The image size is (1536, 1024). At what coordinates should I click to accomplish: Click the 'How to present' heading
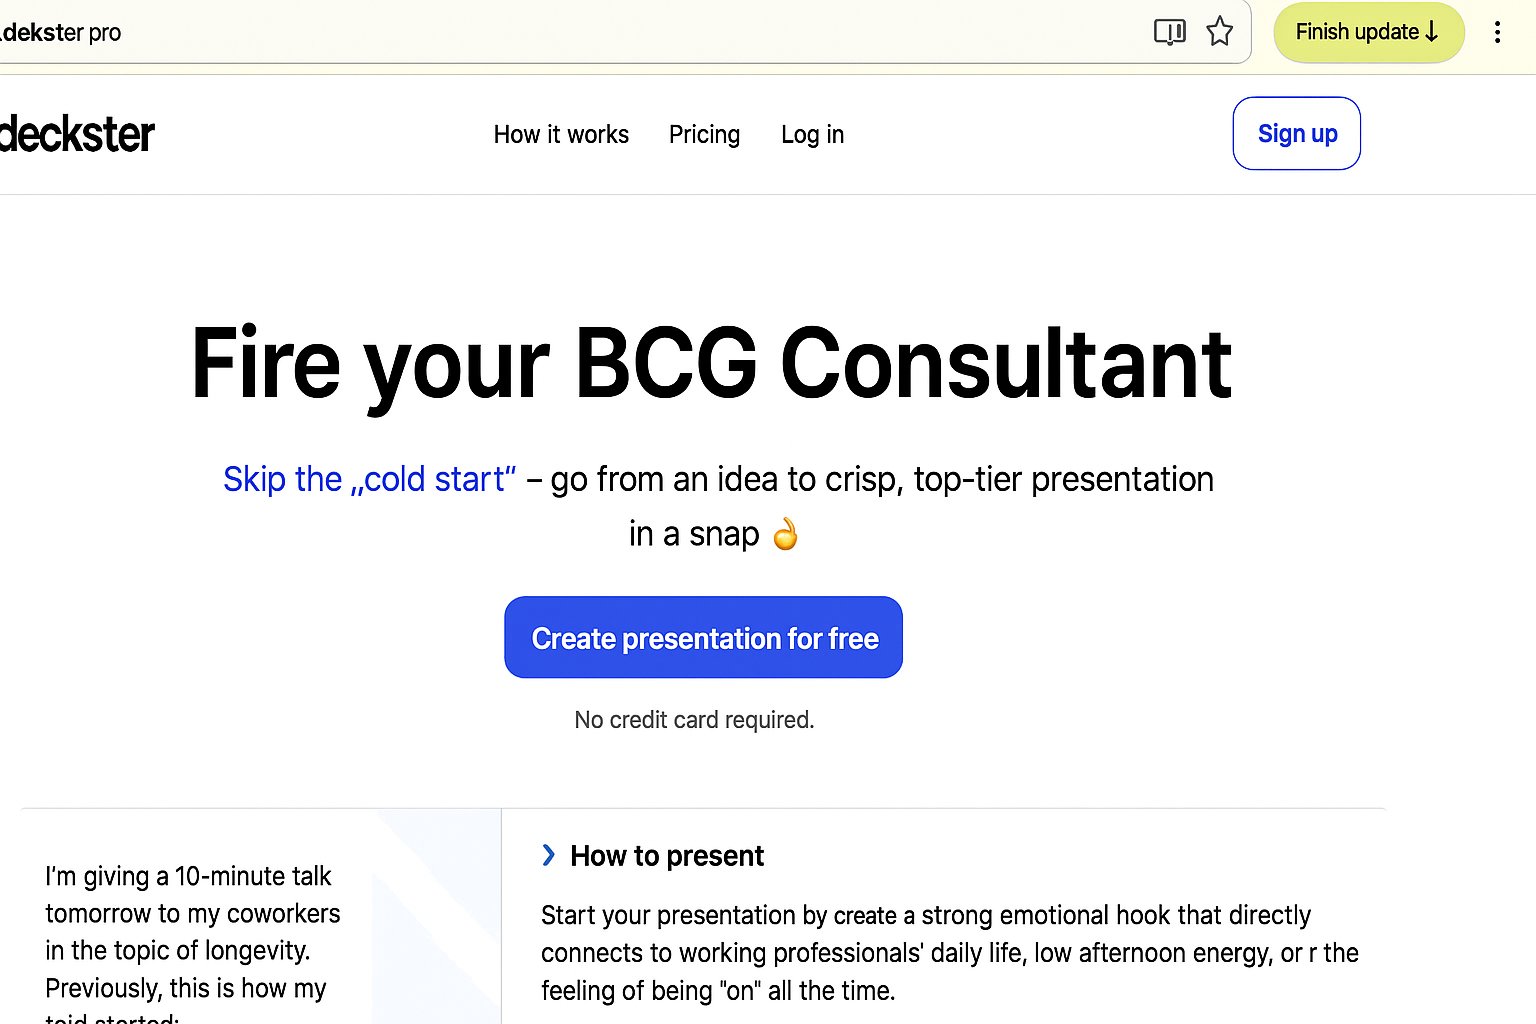point(667,856)
